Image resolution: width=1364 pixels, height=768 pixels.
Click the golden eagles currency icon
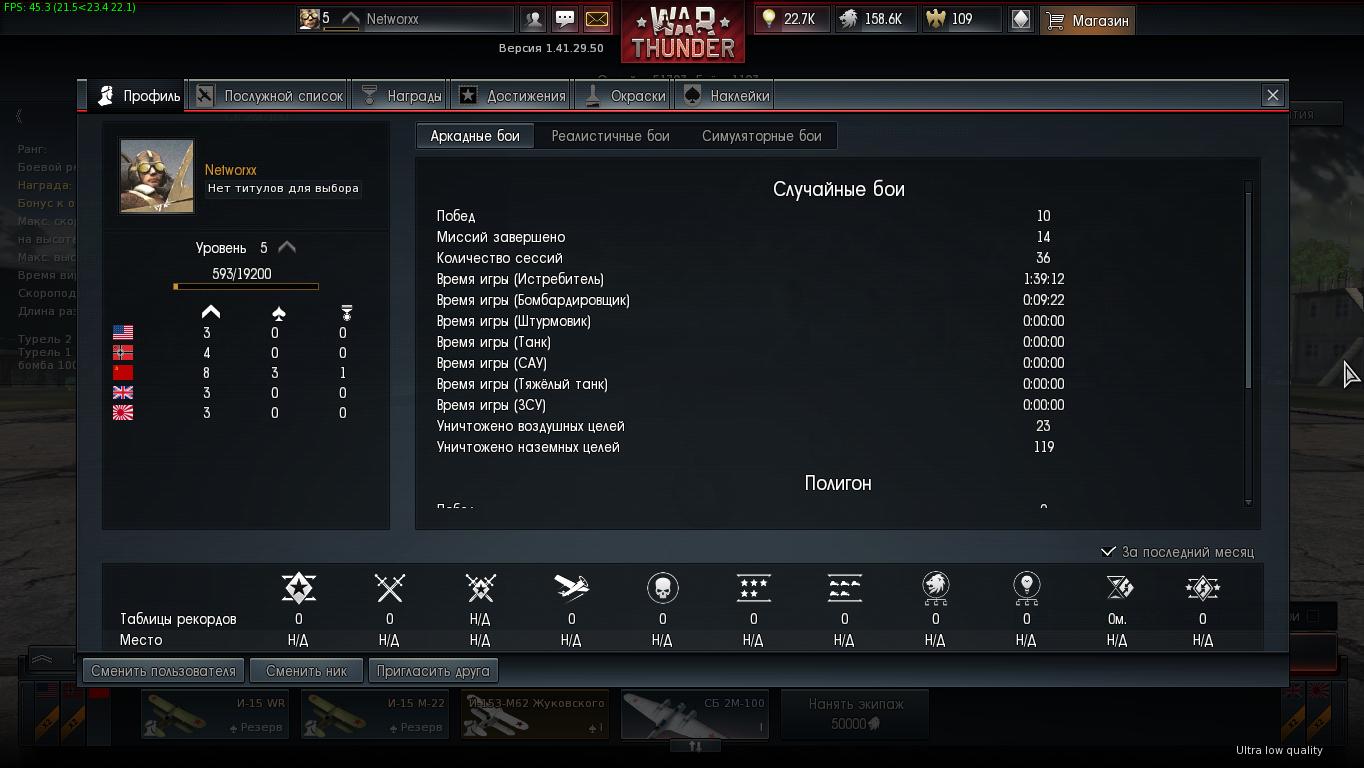[936, 19]
